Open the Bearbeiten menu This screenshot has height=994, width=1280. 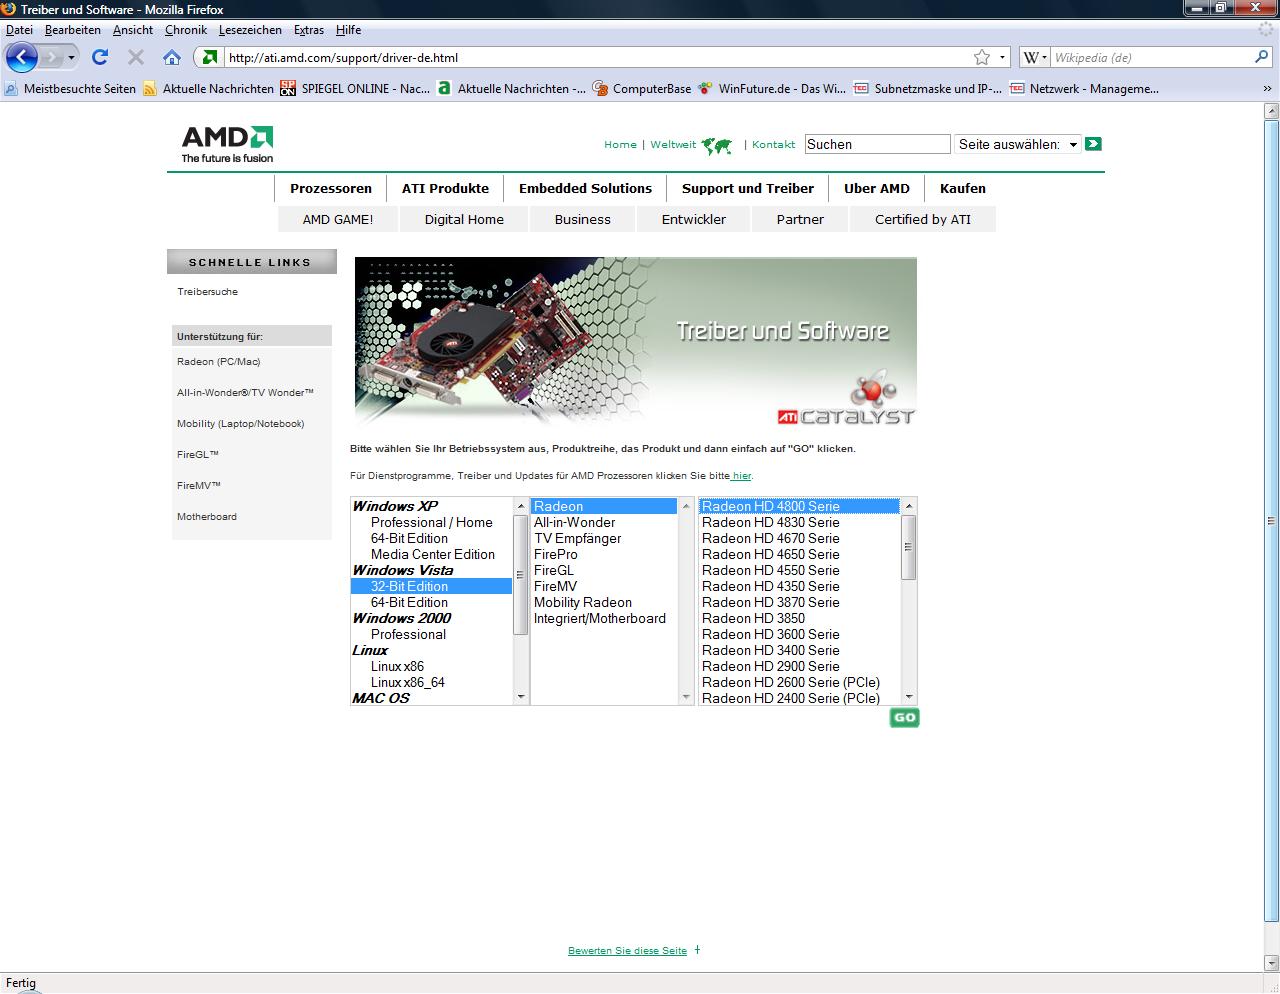click(72, 30)
